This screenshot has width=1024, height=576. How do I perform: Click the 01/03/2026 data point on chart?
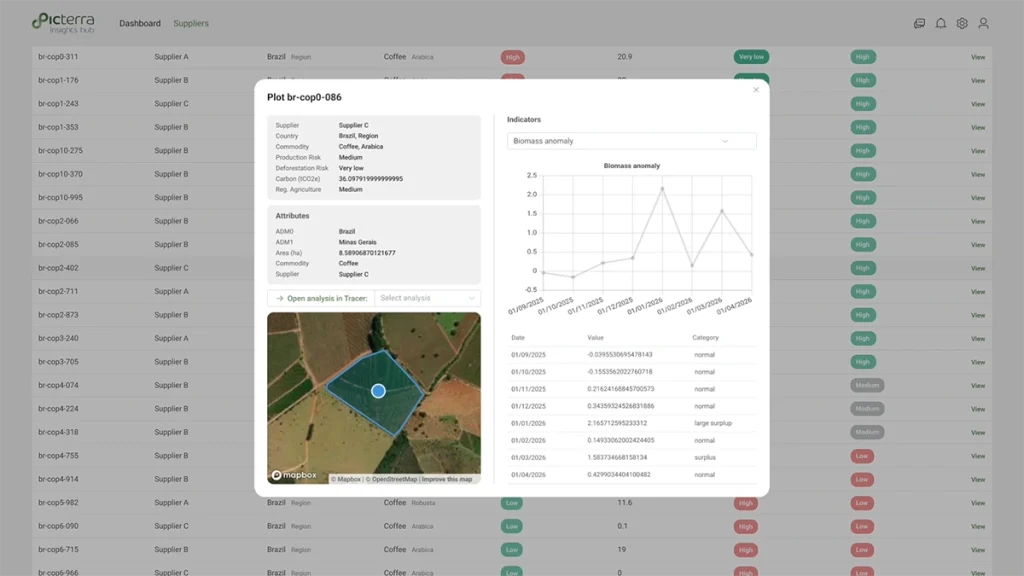pyautogui.click(x=722, y=211)
